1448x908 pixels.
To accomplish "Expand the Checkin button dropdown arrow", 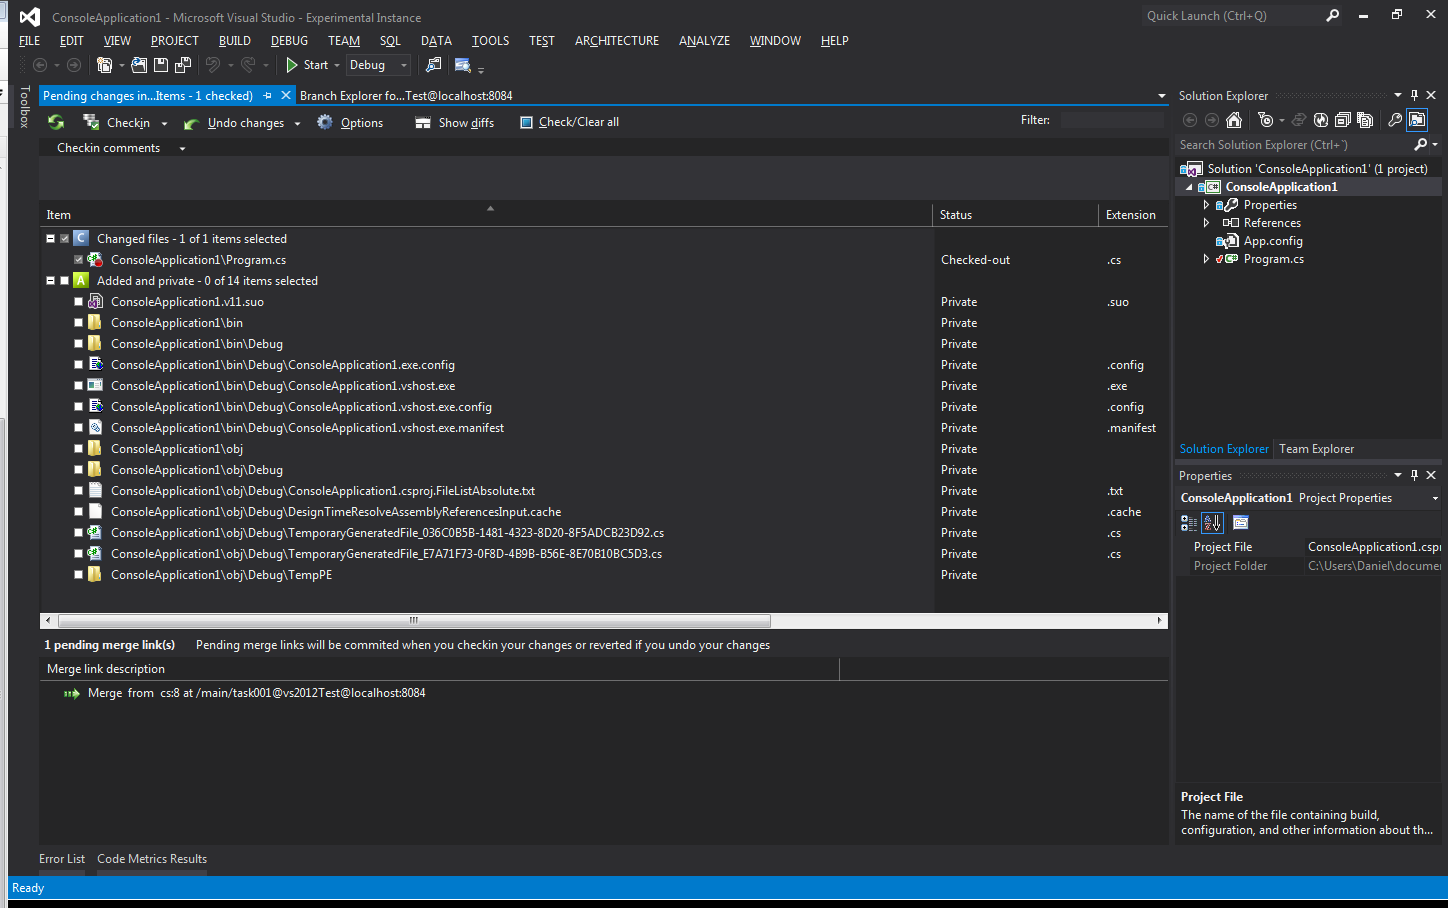I will 165,122.
